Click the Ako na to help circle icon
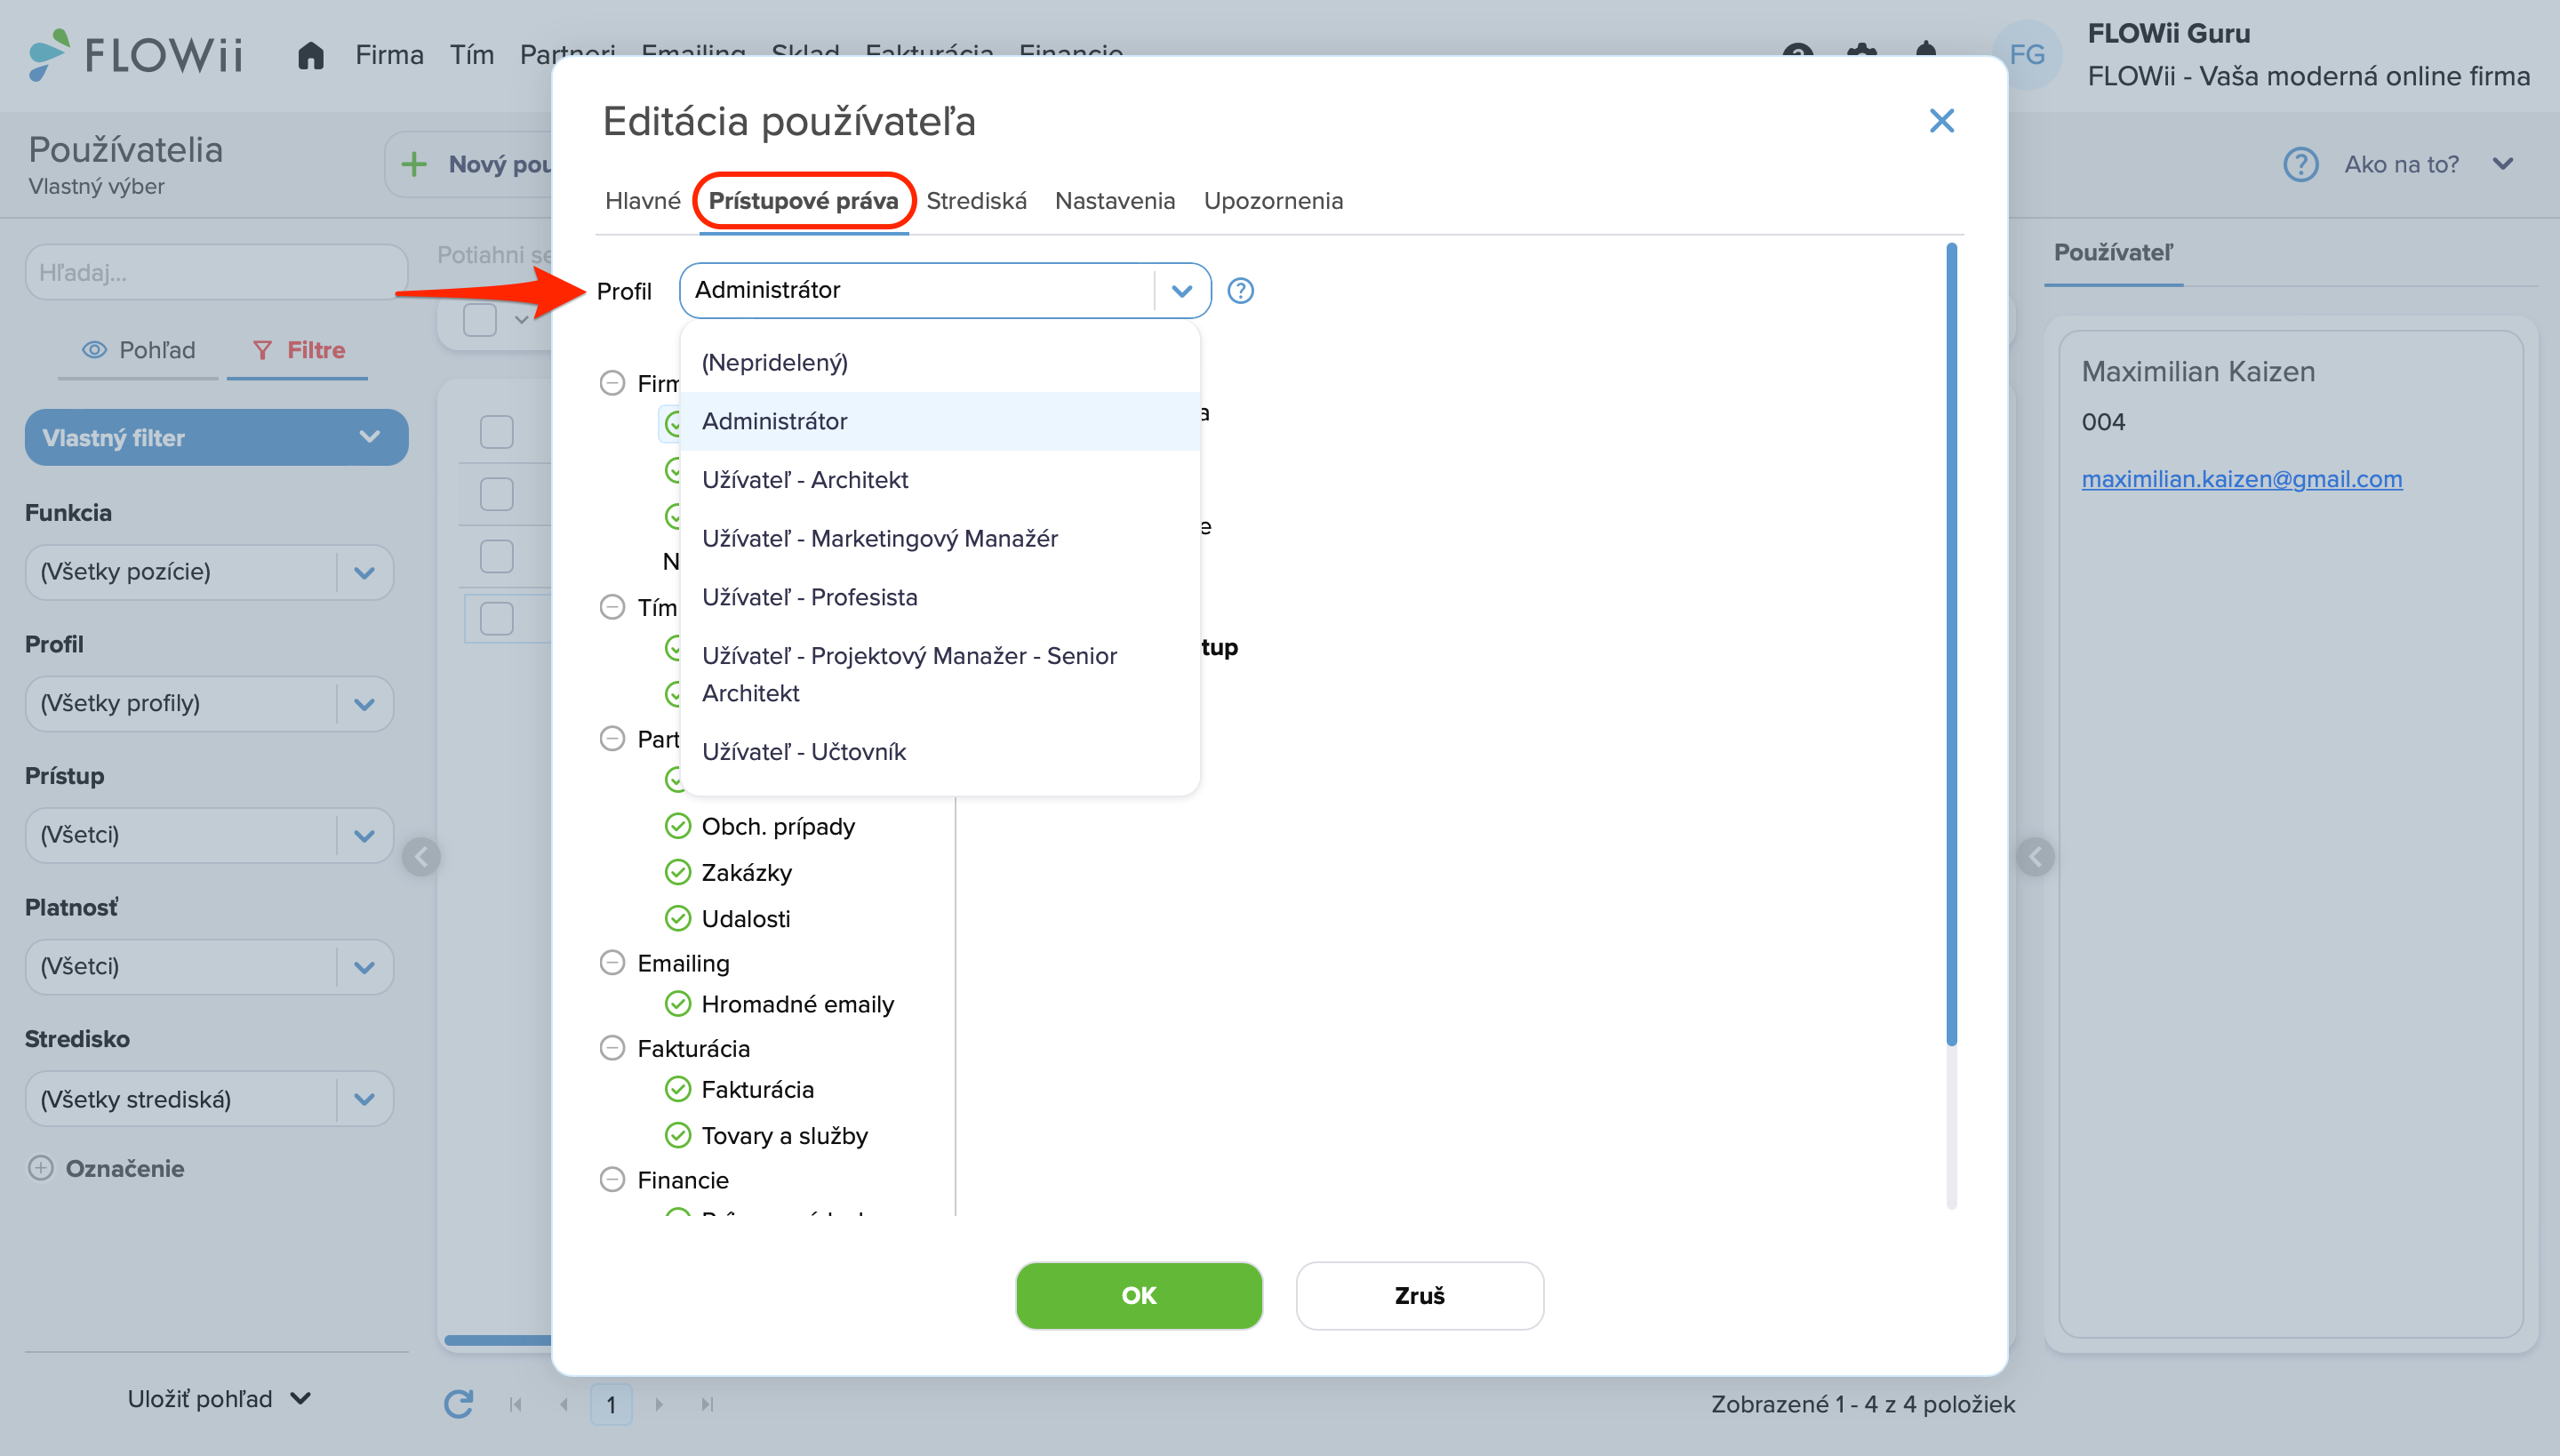 pyautogui.click(x=2301, y=164)
